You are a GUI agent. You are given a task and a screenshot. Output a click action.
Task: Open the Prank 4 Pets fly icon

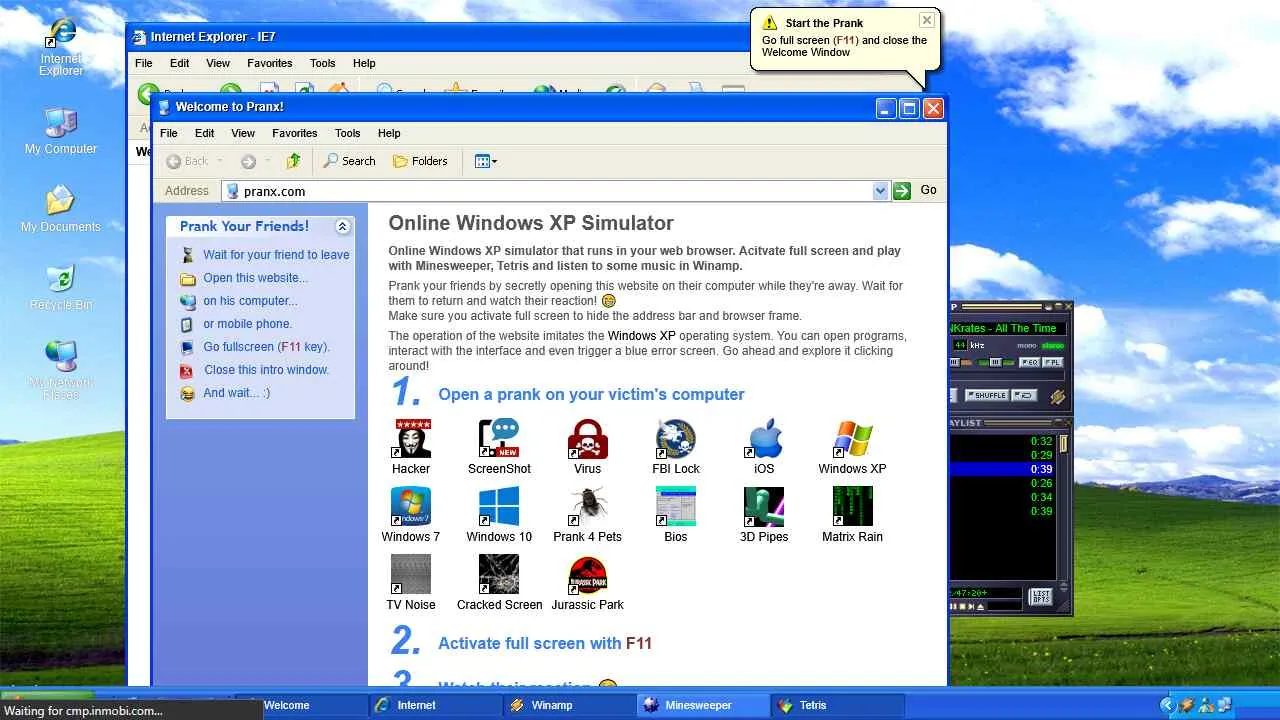(x=587, y=515)
